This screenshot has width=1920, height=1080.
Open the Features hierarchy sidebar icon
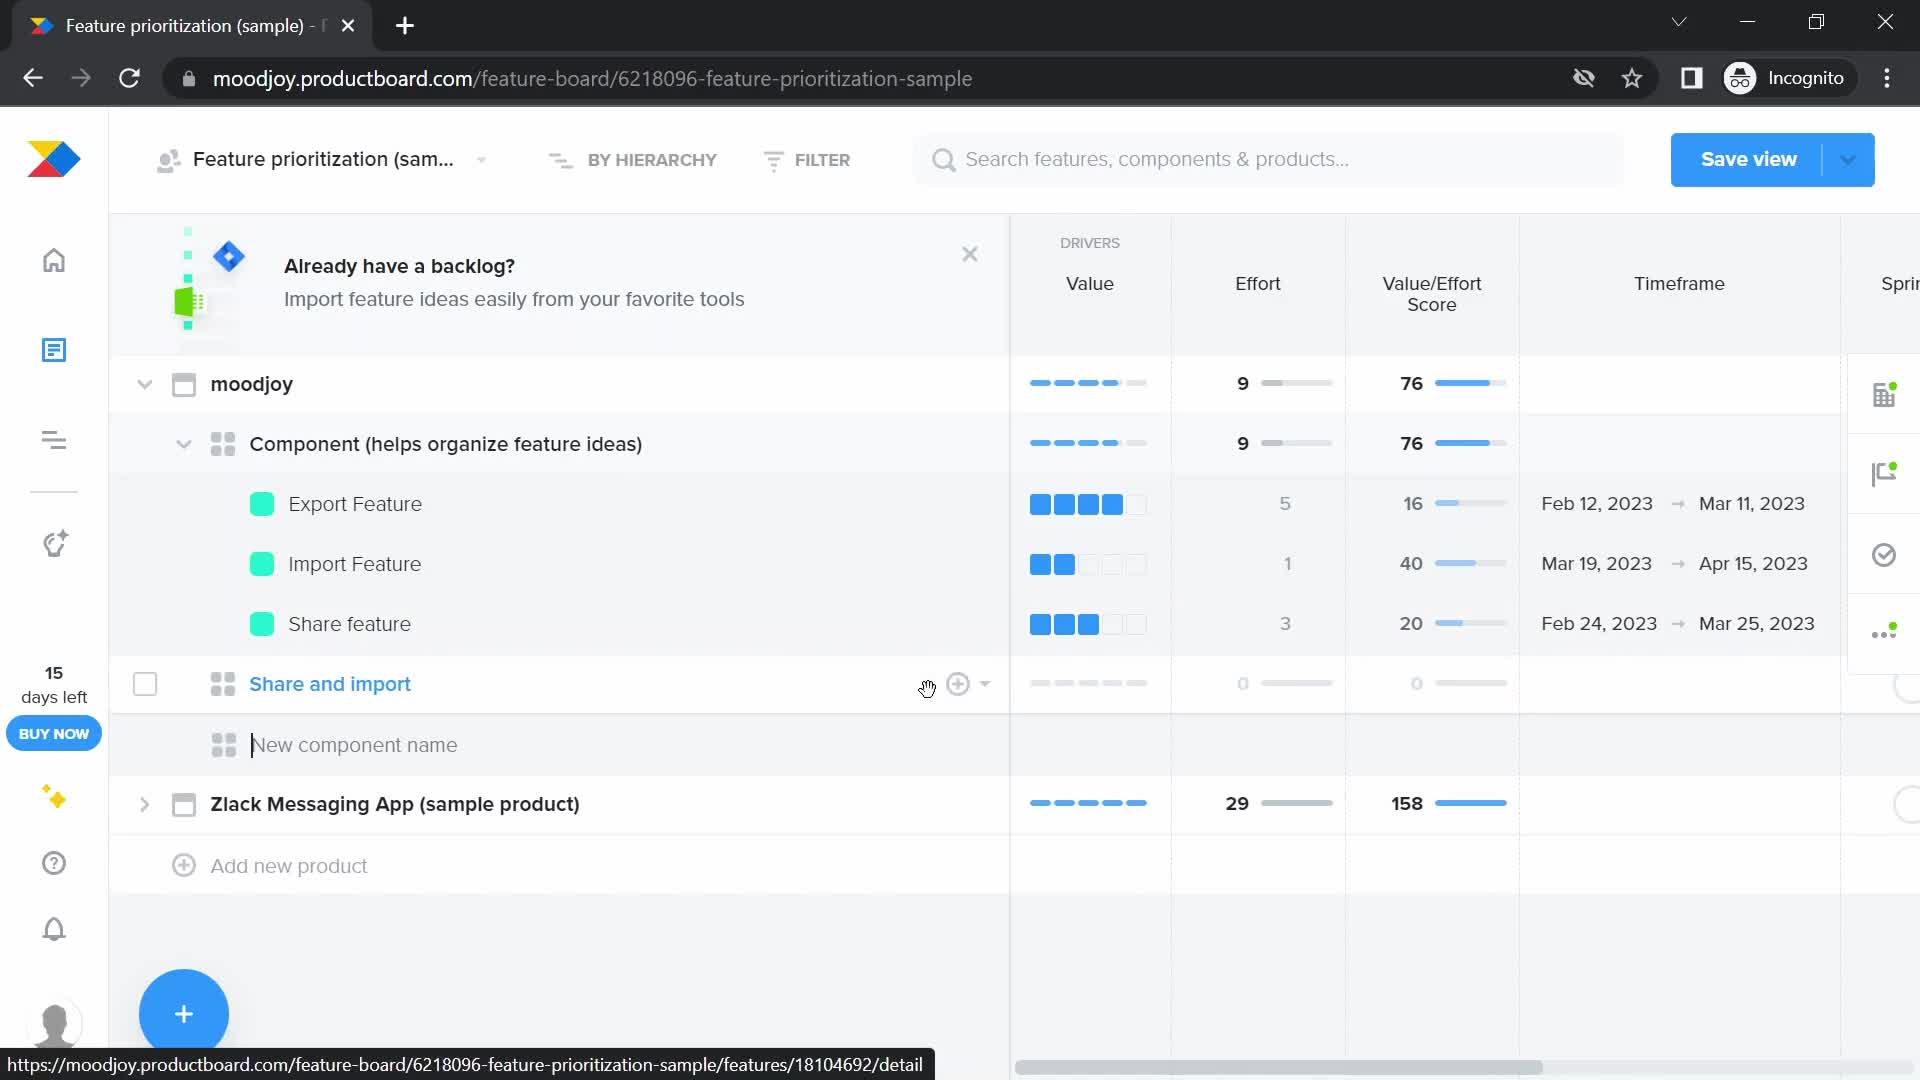(54, 440)
